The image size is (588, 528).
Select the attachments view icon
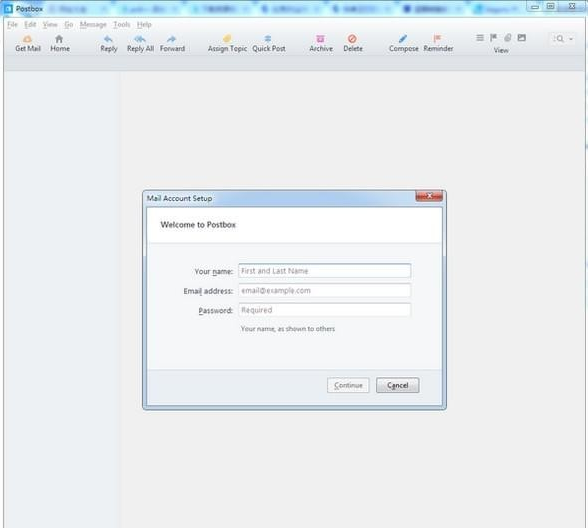[507, 38]
